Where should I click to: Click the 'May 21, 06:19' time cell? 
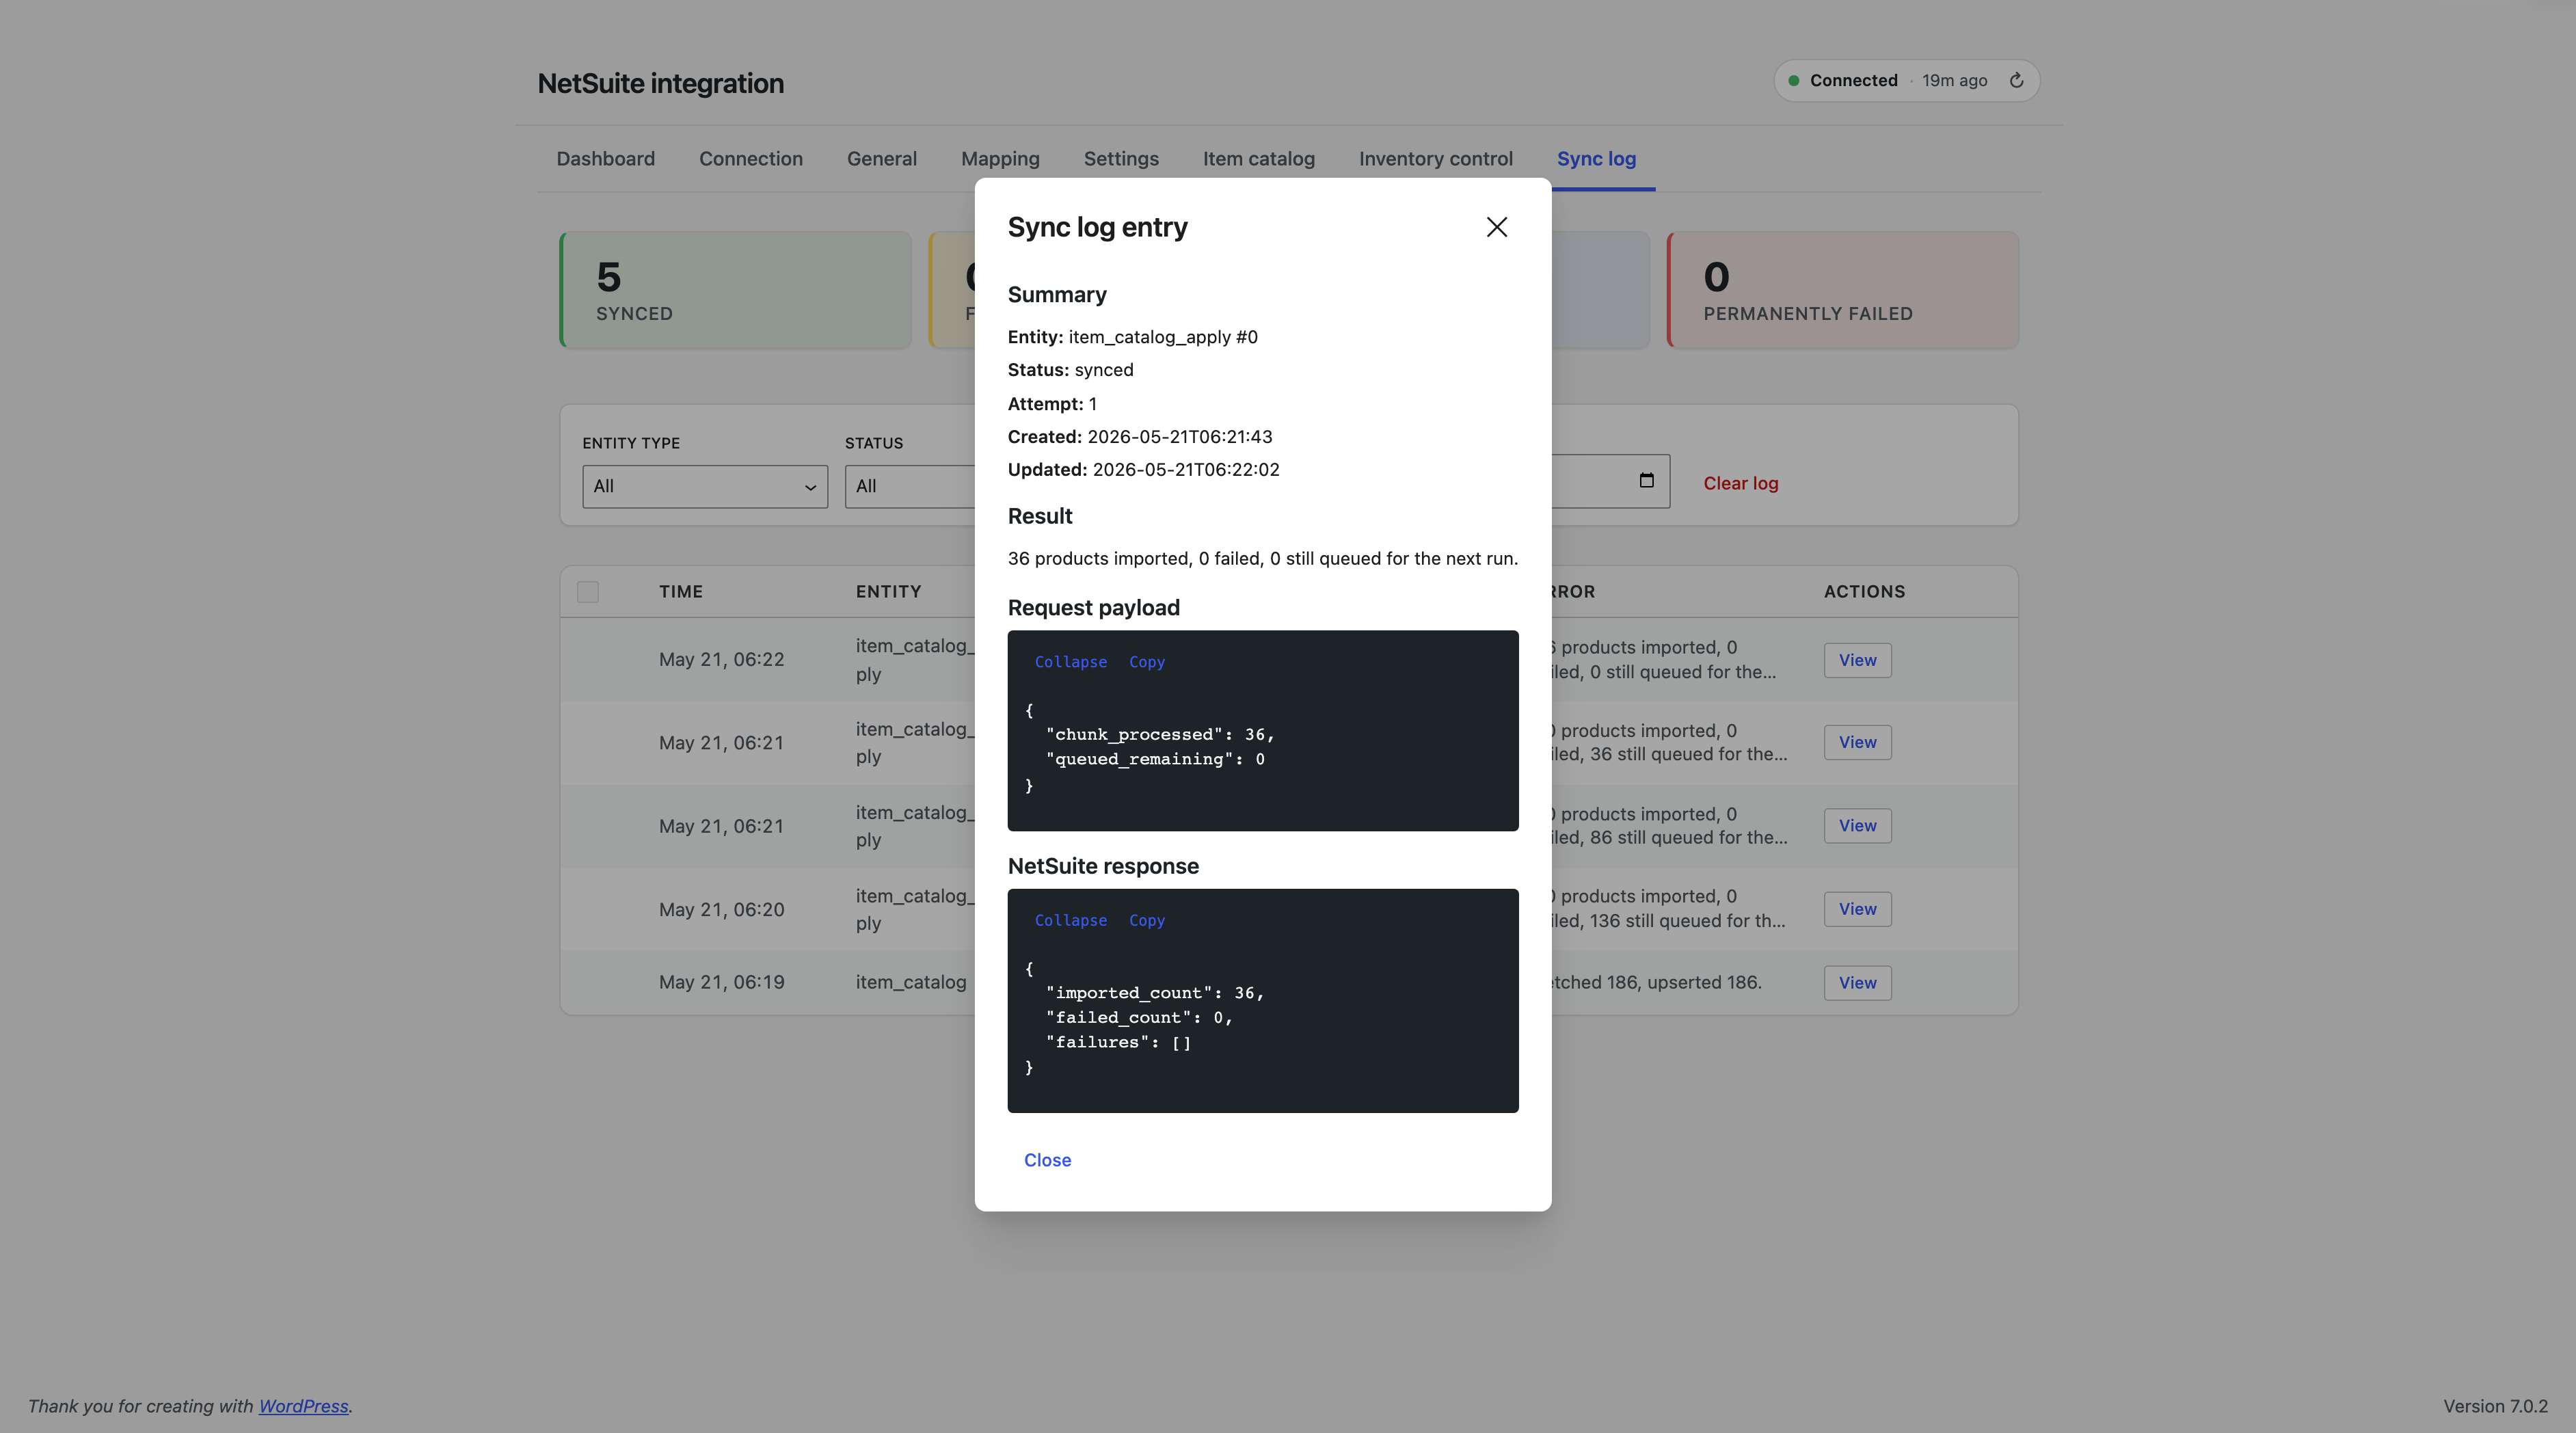coord(721,983)
